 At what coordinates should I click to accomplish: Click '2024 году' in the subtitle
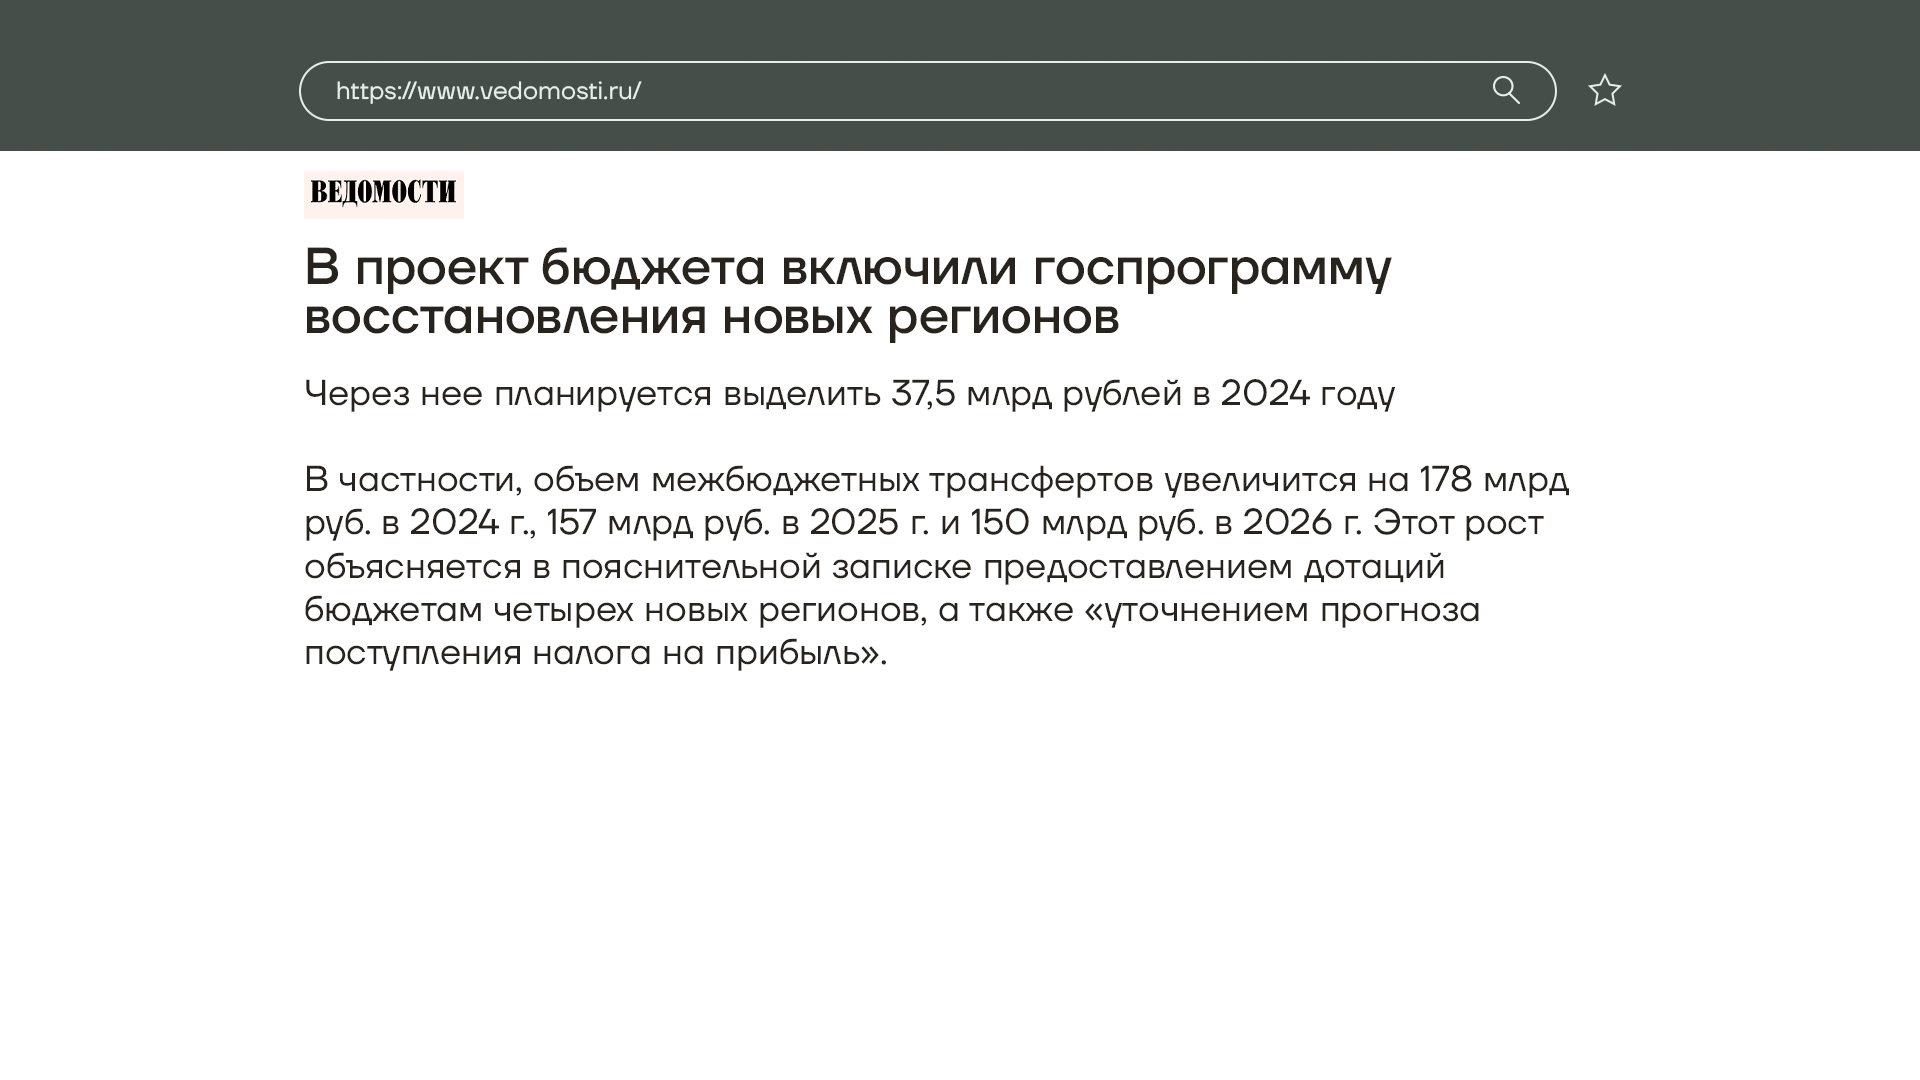click(x=1306, y=394)
